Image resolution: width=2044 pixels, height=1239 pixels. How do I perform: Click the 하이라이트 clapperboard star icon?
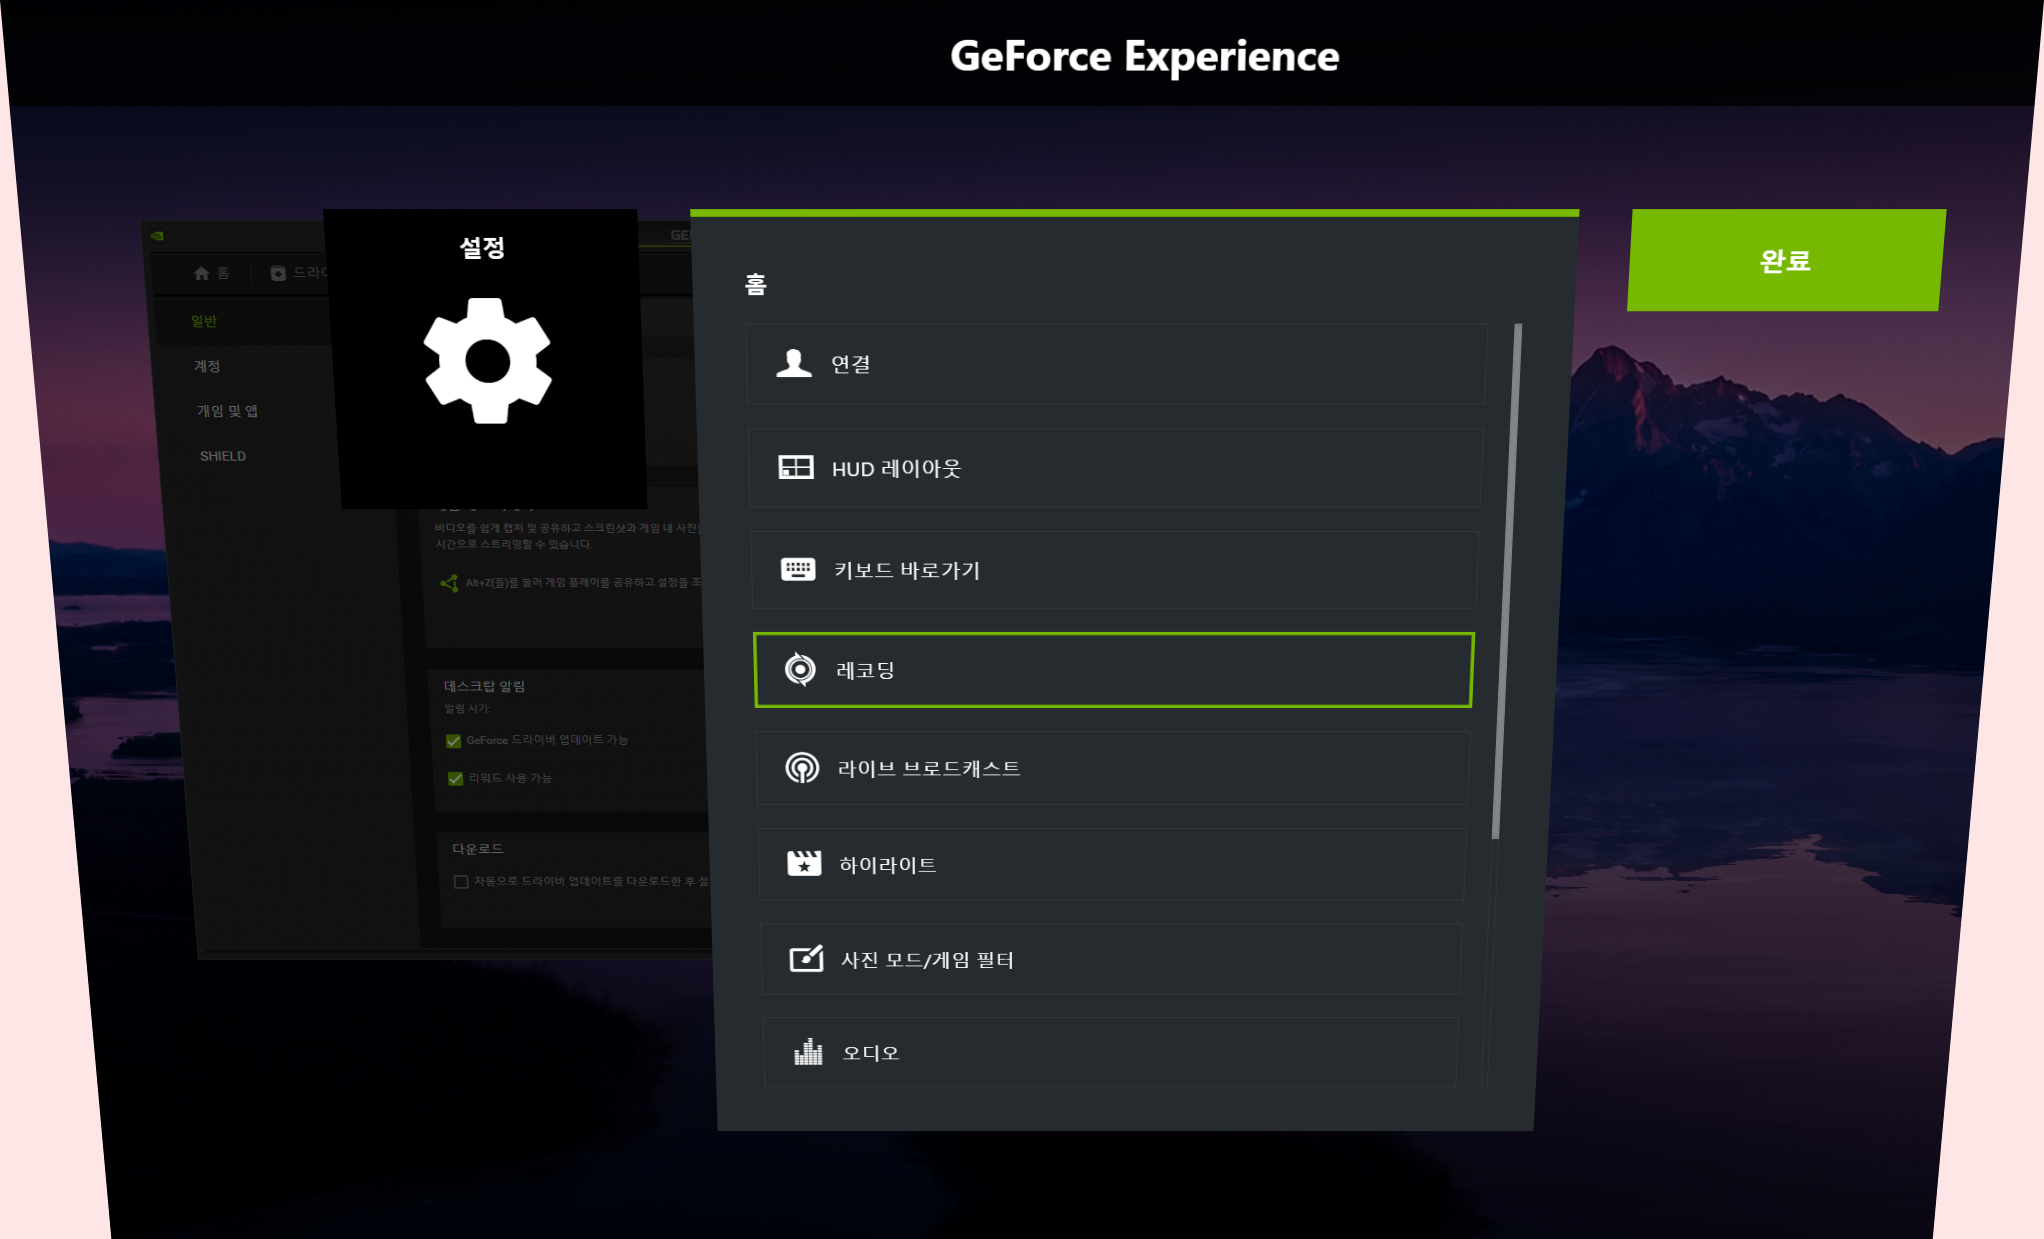coord(804,863)
